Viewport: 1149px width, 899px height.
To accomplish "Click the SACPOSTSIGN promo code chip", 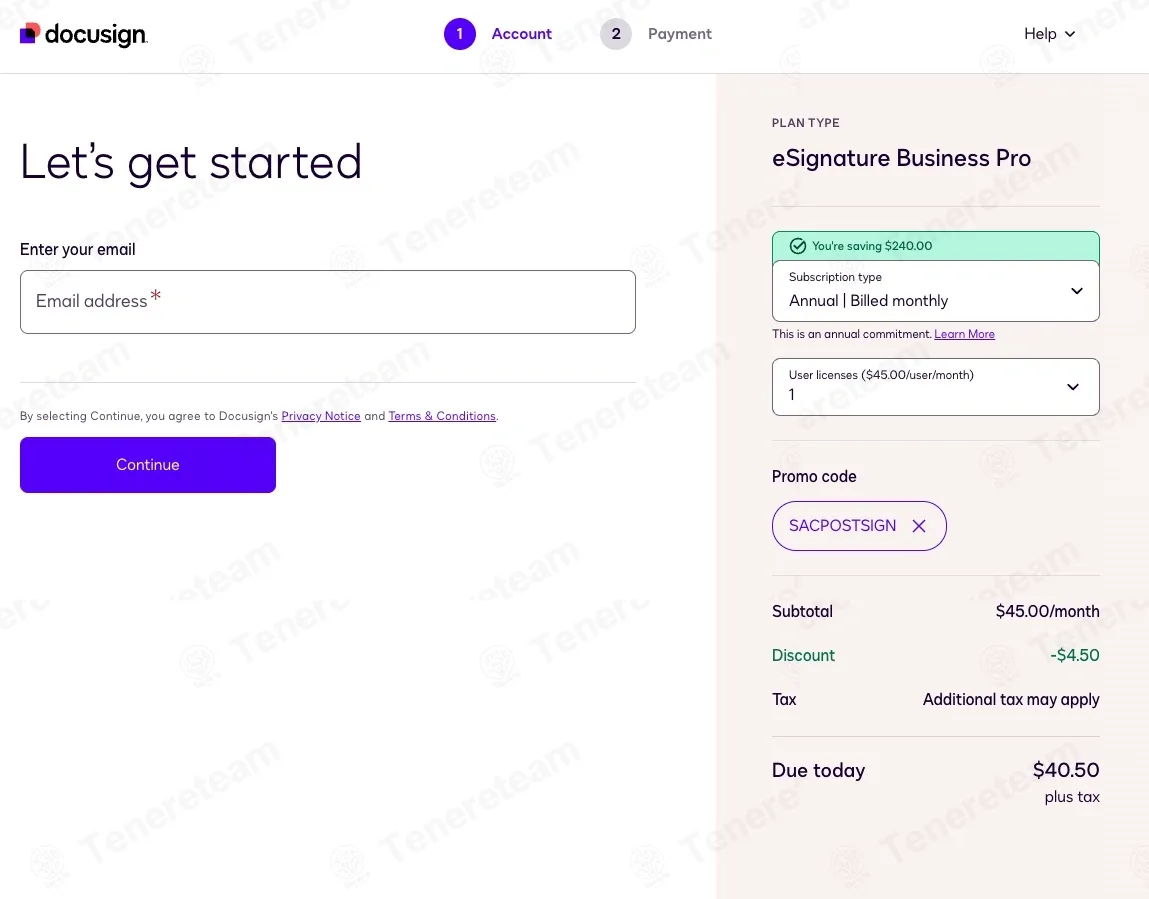I will pyautogui.click(x=859, y=526).
